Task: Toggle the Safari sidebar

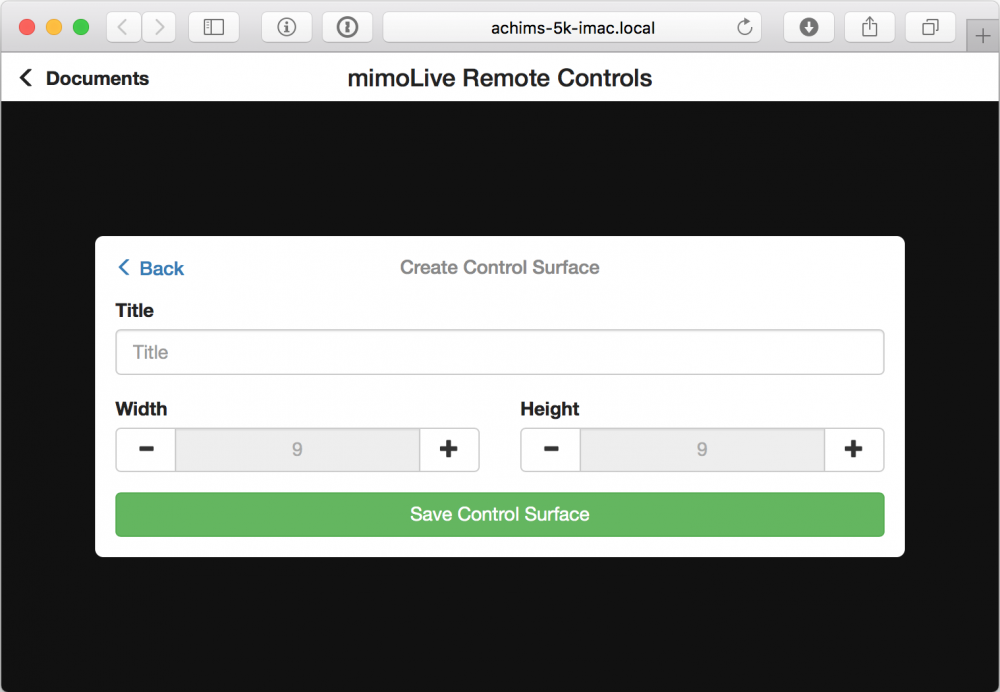Action: coord(214,27)
